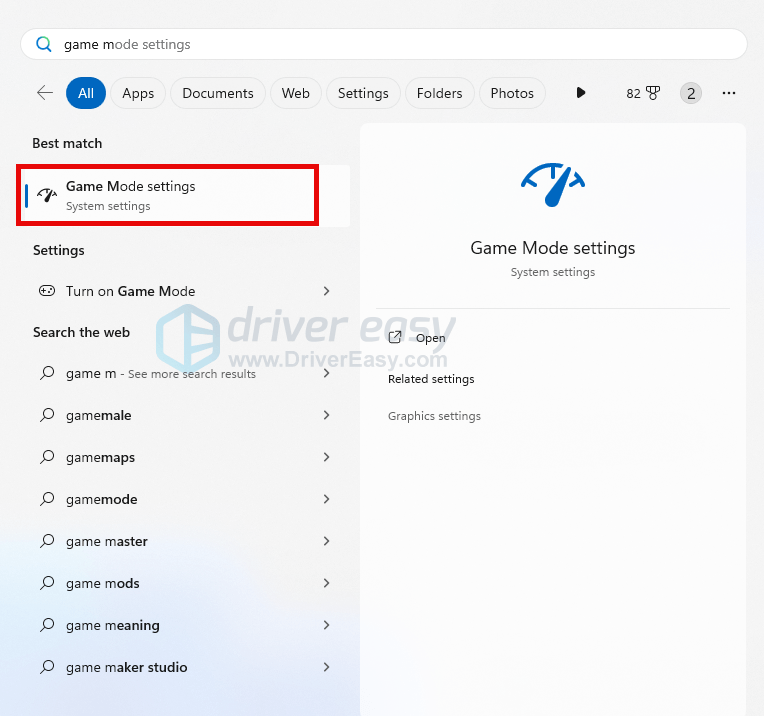Image resolution: width=764 pixels, height=716 pixels.
Task: Switch to the Documents filter tab
Action: [x=218, y=93]
